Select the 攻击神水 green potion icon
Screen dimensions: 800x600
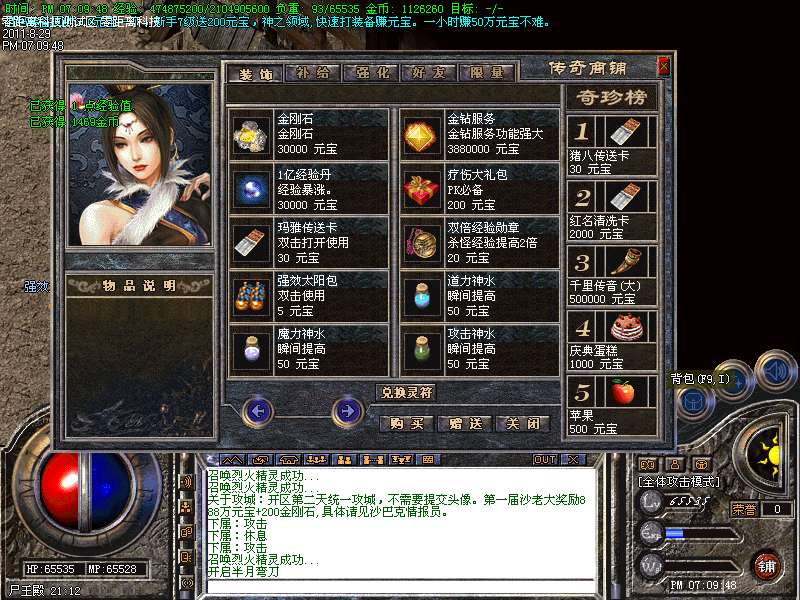[421, 350]
